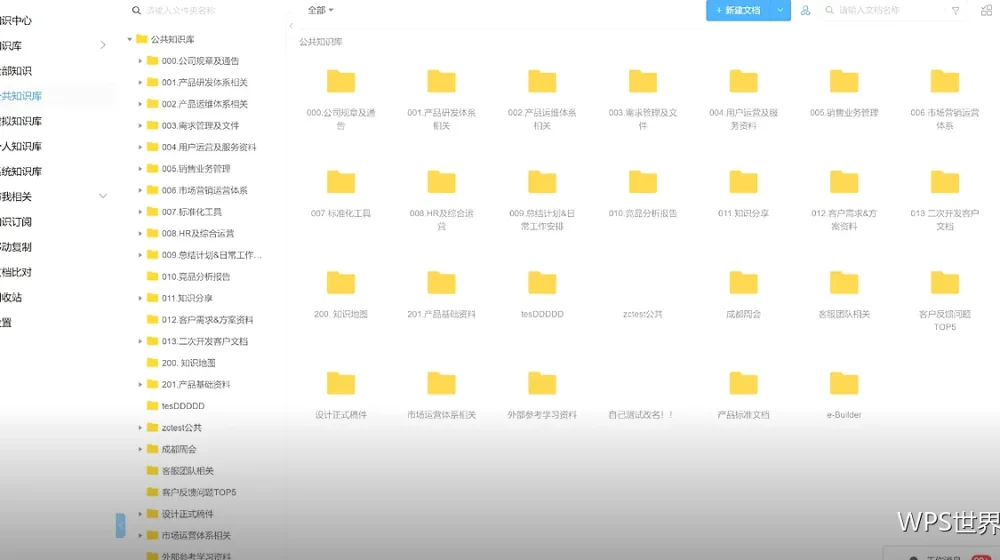Click the 新建文档 button
The image size is (1000, 560).
pyautogui.click(x=739, y=10)
